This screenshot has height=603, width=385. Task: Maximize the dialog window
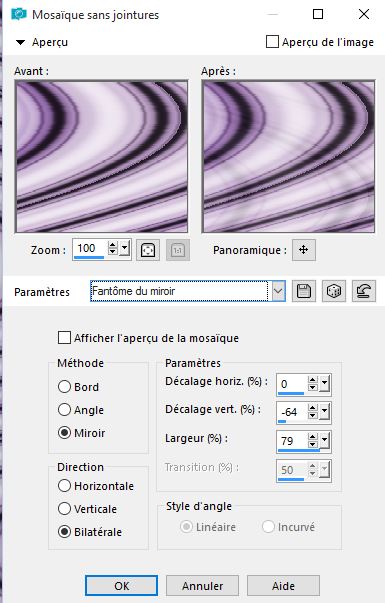point(318,14)
